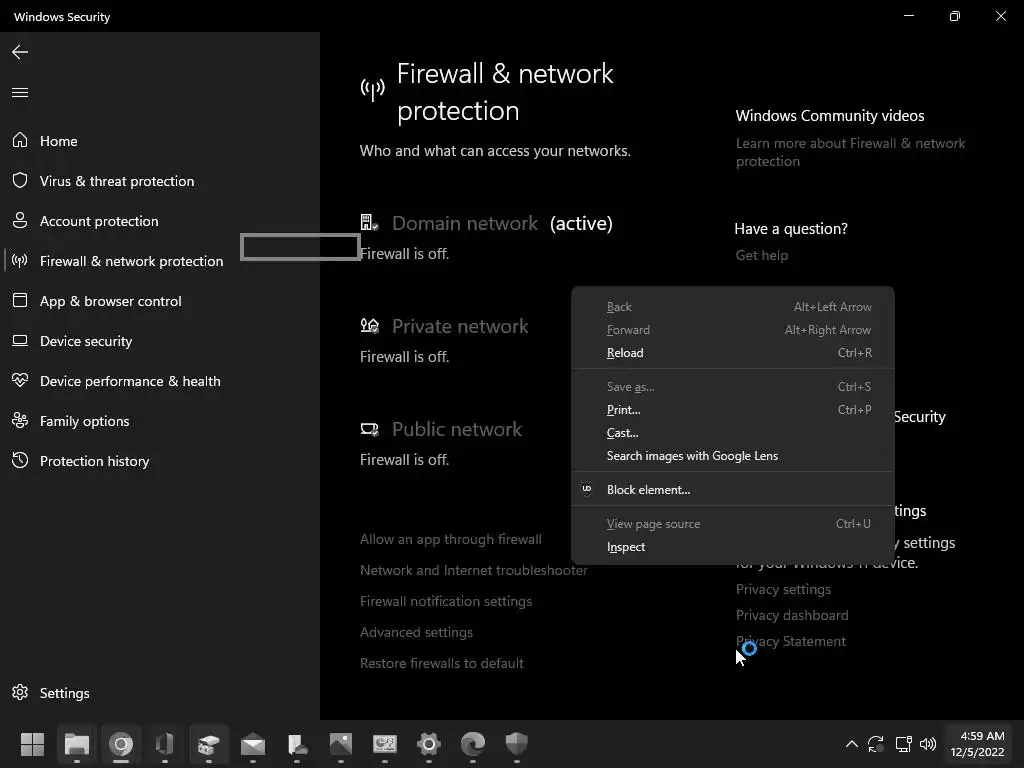The width and height of the screenshot is (1024, 768).
Task: Open the Mail app on taskbar
Action: pos(253,744)
